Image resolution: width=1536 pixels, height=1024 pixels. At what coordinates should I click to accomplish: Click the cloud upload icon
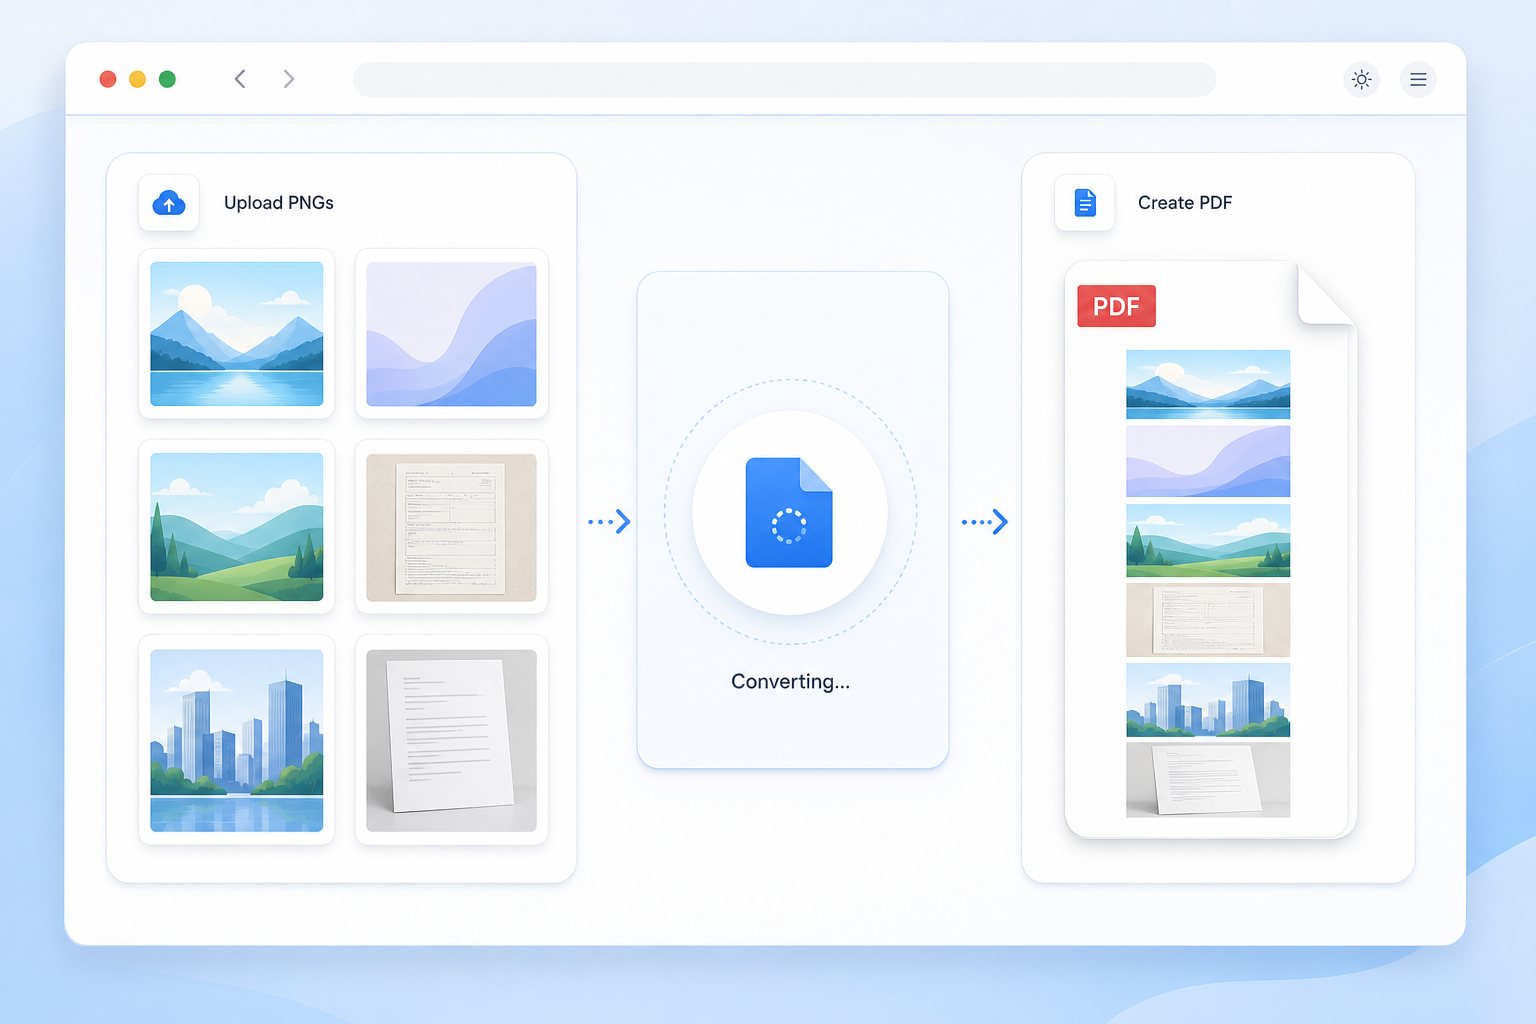169,203
